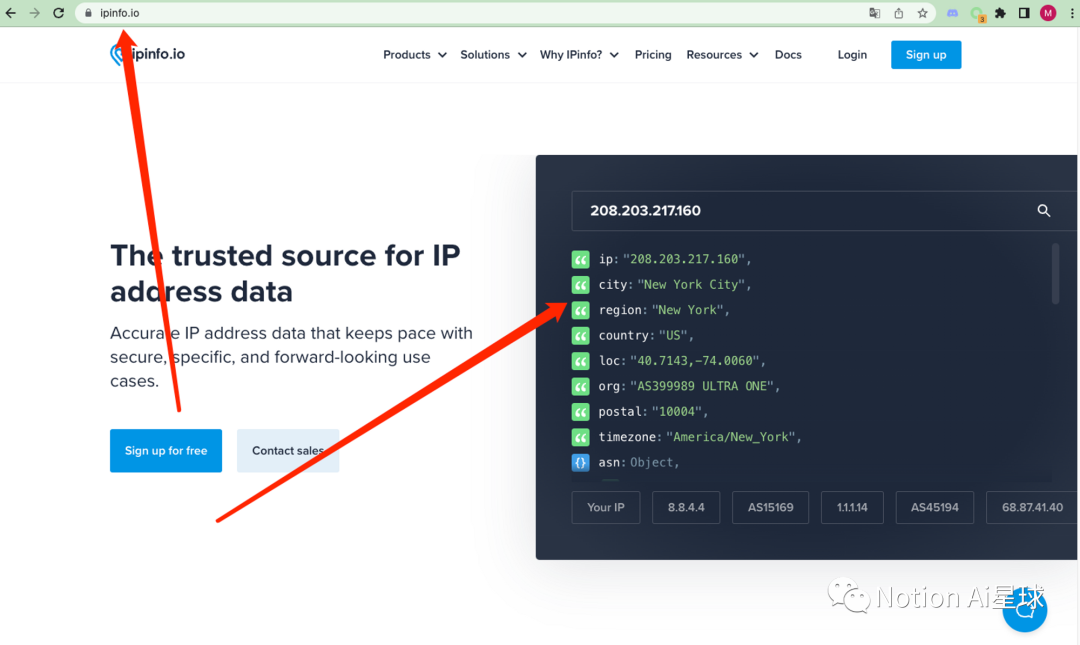1080x645 pixels.
Task: Go to the Pricing page
Action: coord(653,55)
